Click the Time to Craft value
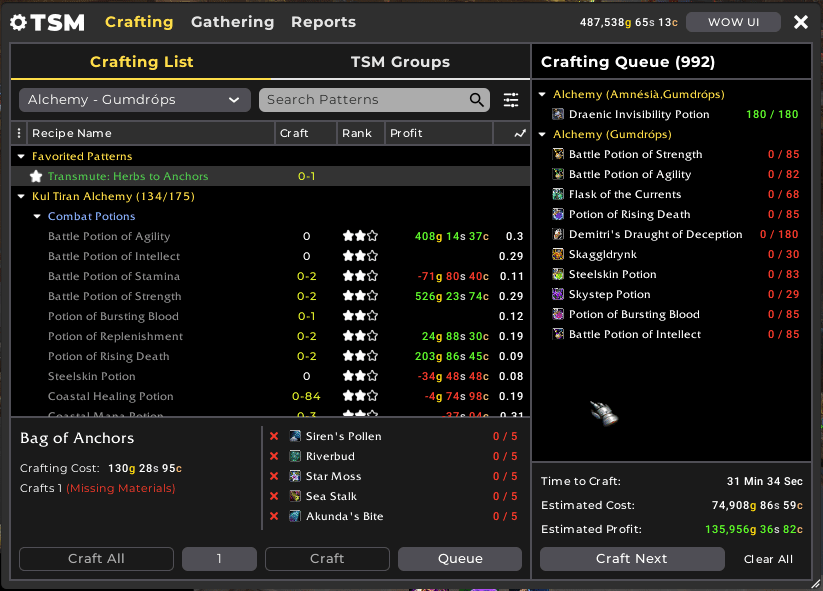 point(764,481)
